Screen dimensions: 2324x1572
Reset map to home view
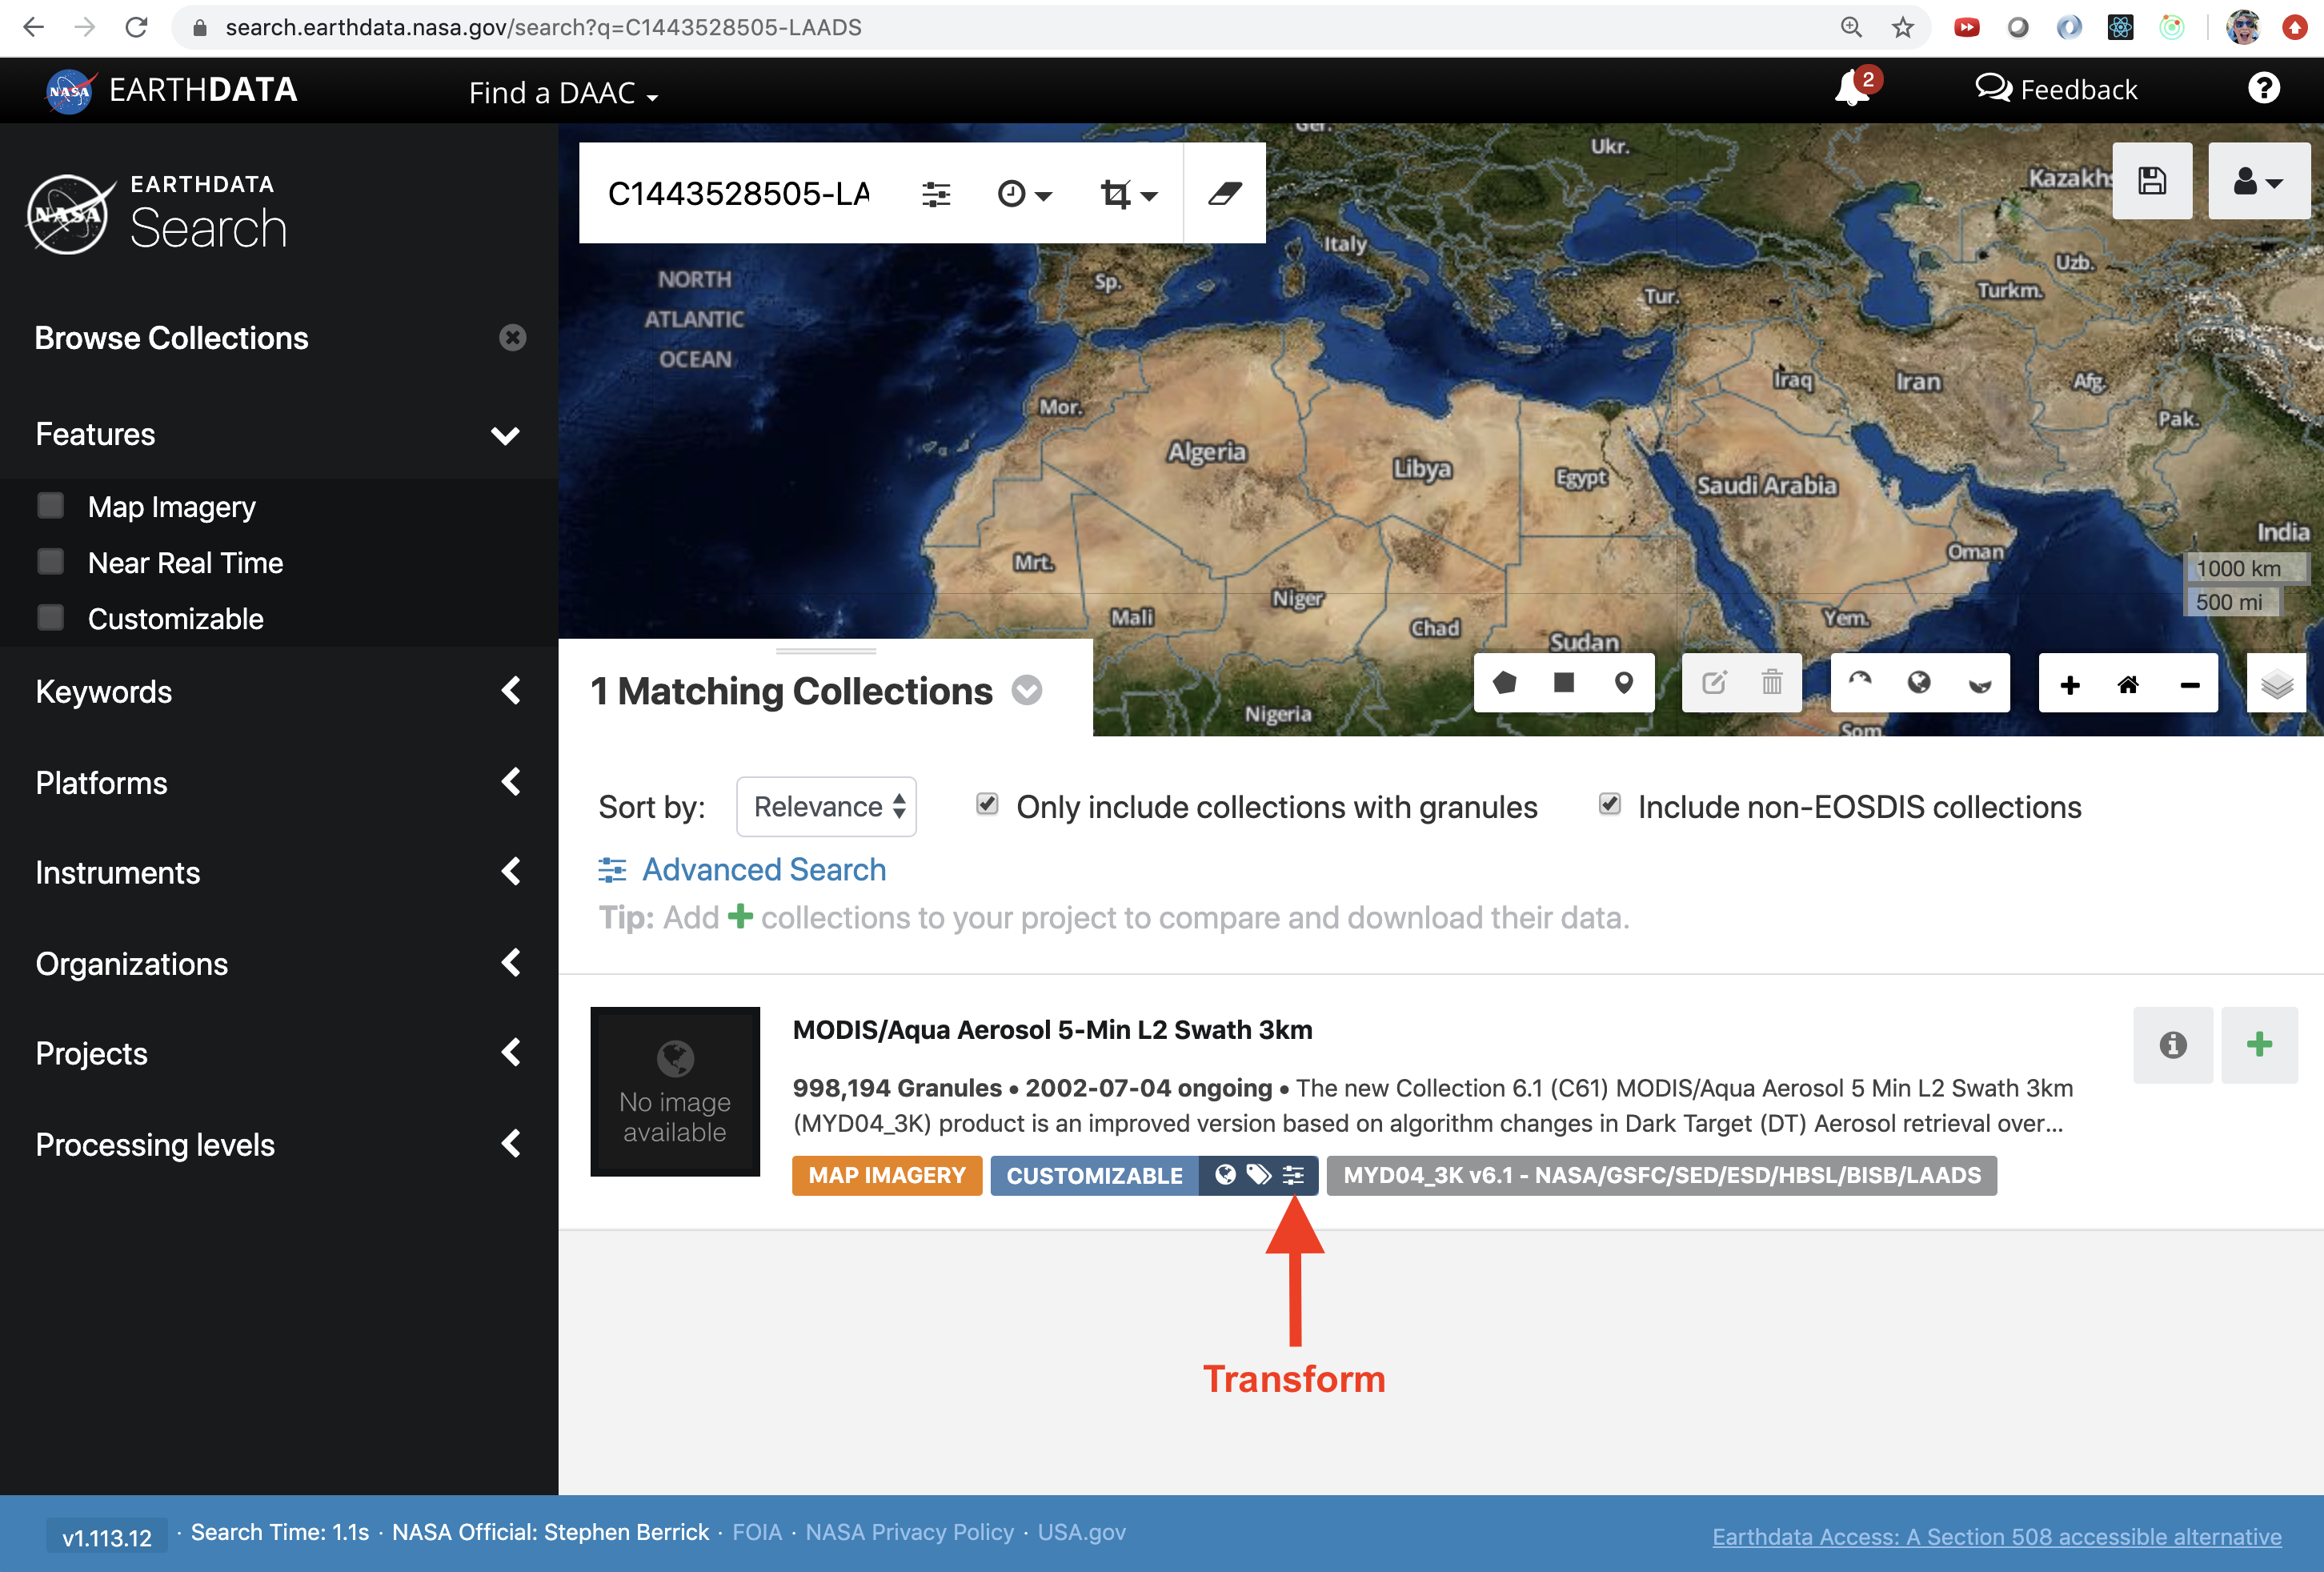[x=2128, y=684]
